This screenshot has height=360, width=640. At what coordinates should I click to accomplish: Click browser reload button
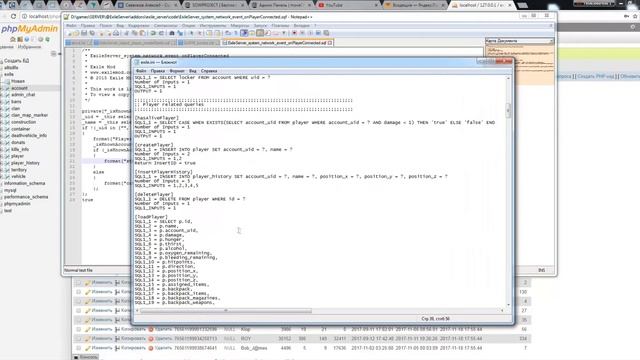tap(13, 16)
